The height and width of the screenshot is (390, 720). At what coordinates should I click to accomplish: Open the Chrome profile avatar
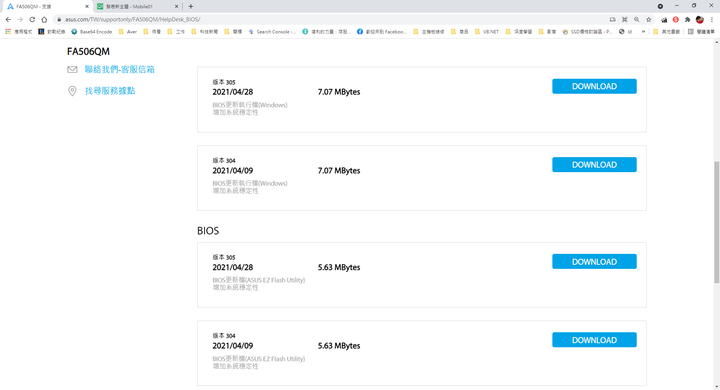click(x=700, y=20)
